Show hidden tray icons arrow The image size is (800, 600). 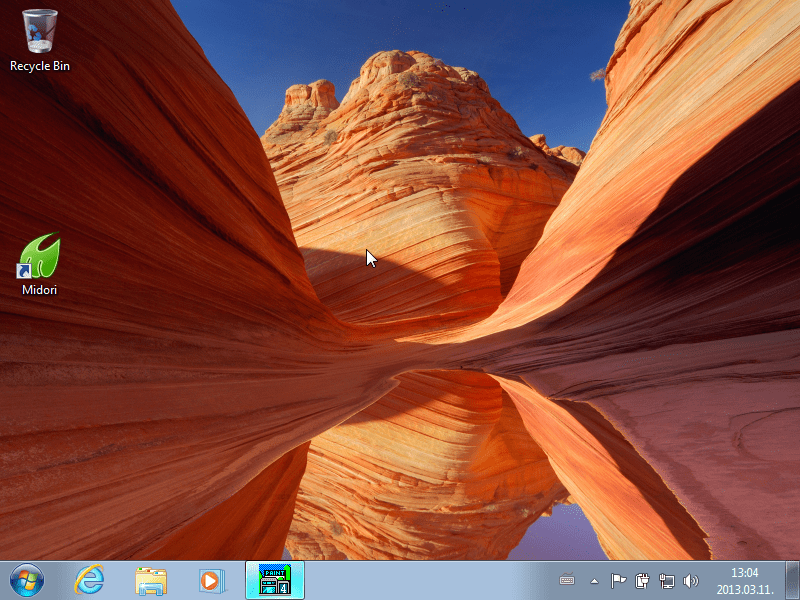point(594,581)
